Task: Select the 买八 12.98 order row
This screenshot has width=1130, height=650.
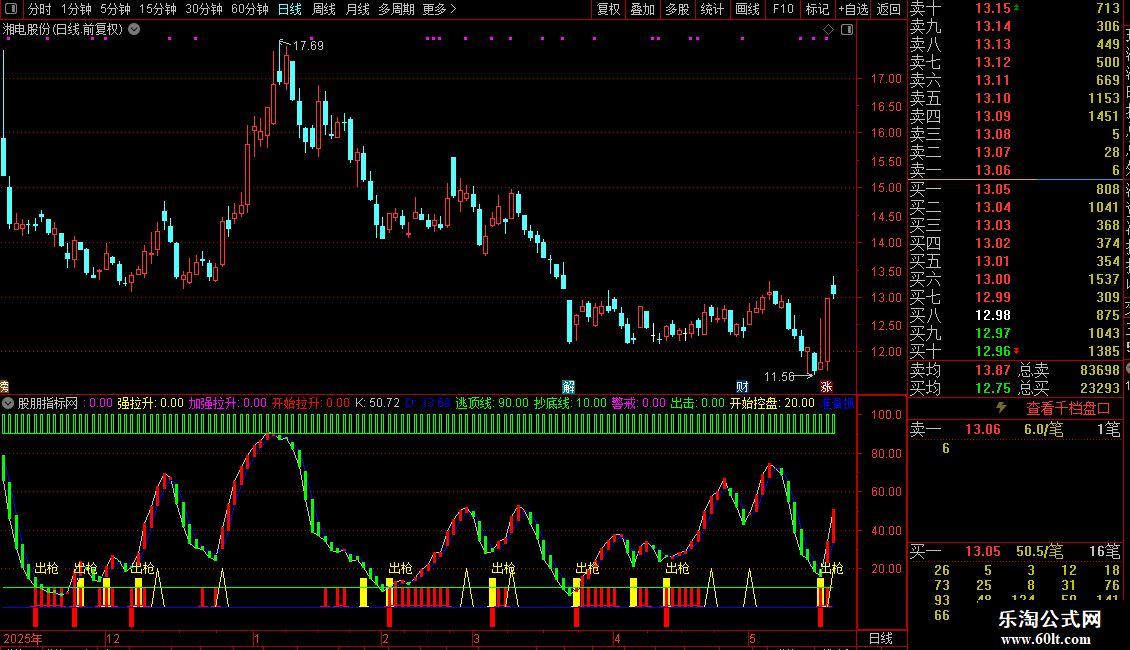Action: (1015, 315)
